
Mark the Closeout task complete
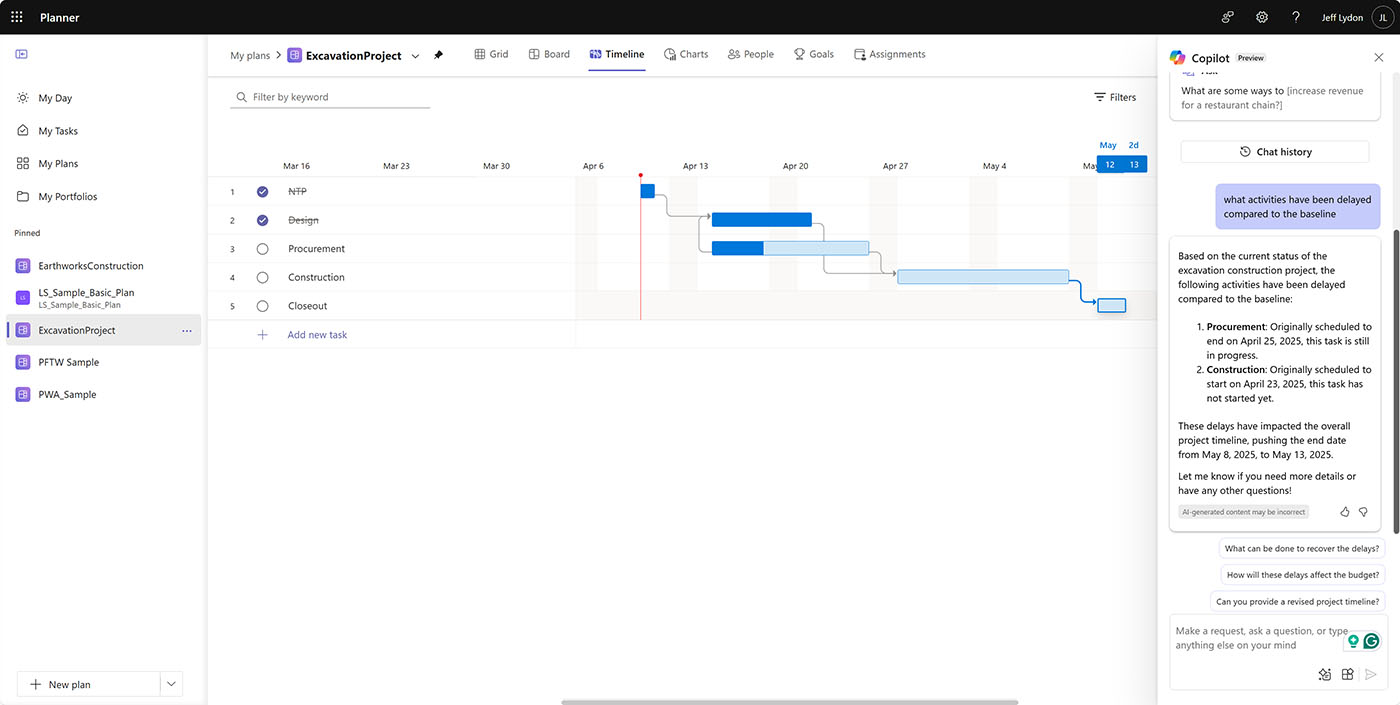(x=262, y=306)
